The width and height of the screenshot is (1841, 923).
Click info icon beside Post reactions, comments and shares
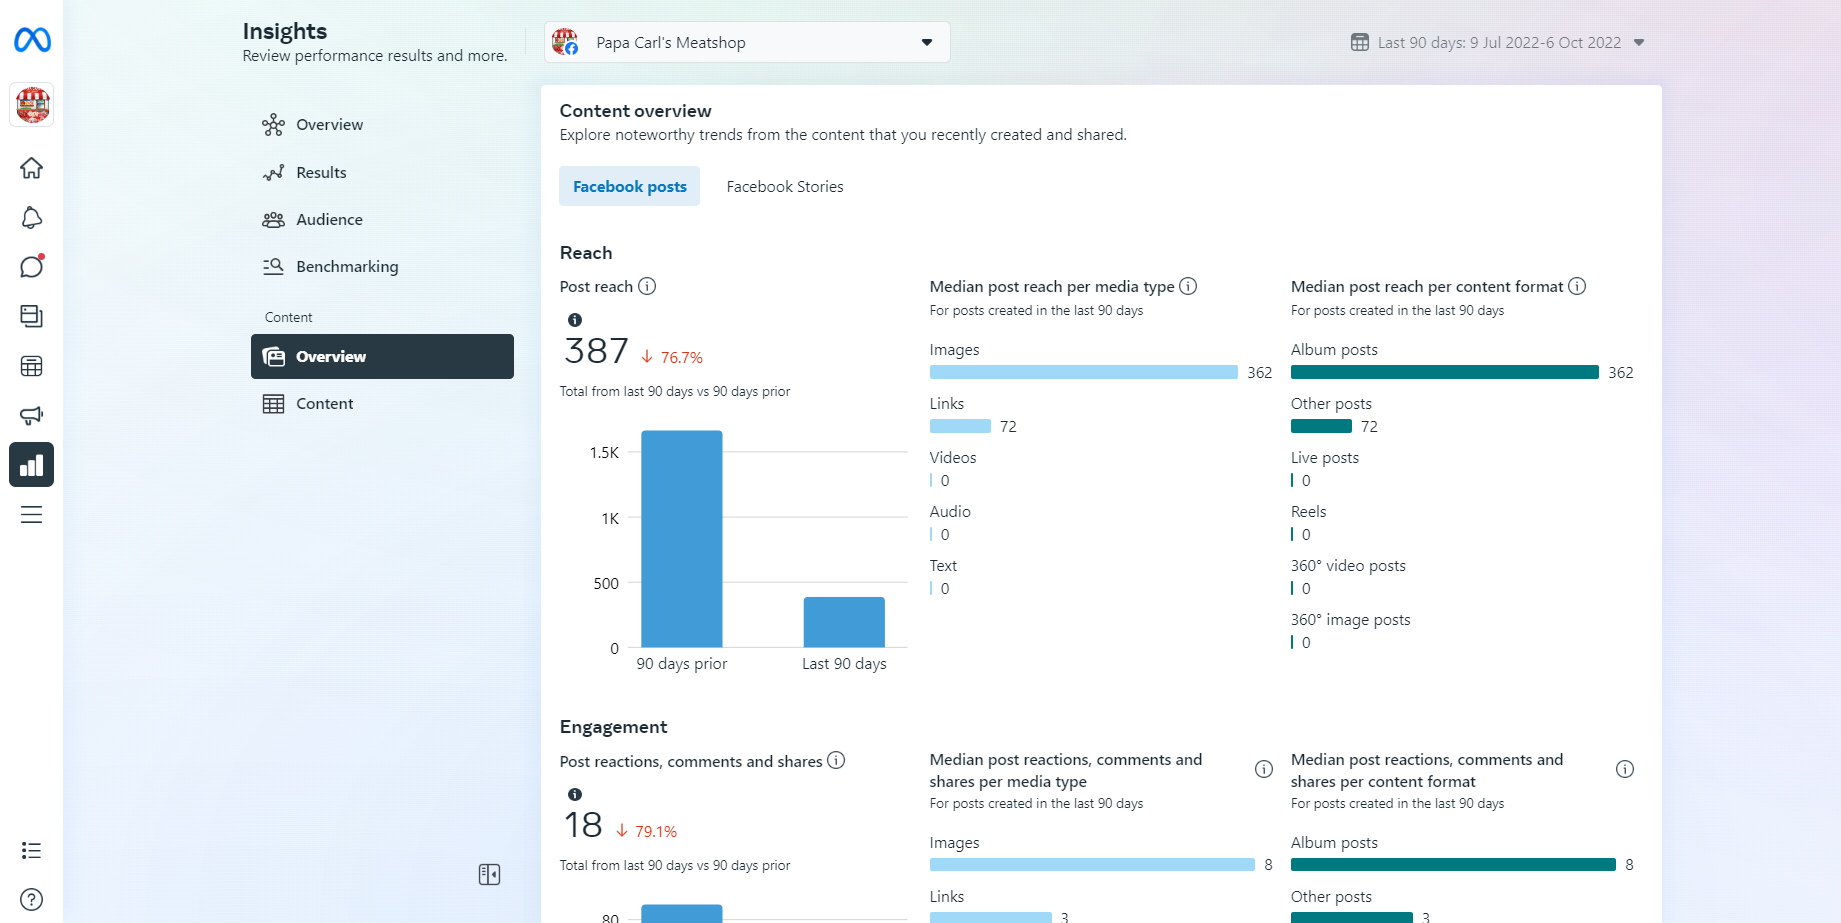[x=836, y=760]
